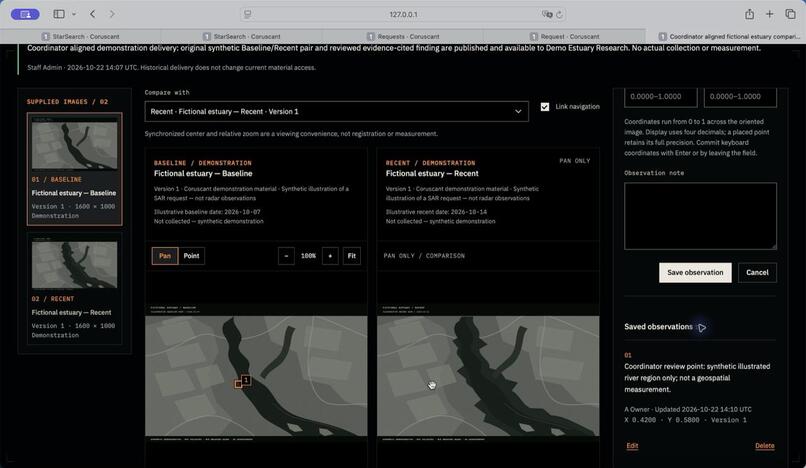Delete saved observation 01
Image resolution: width=806 pixels, height=468 pixels.
point(765,446)
